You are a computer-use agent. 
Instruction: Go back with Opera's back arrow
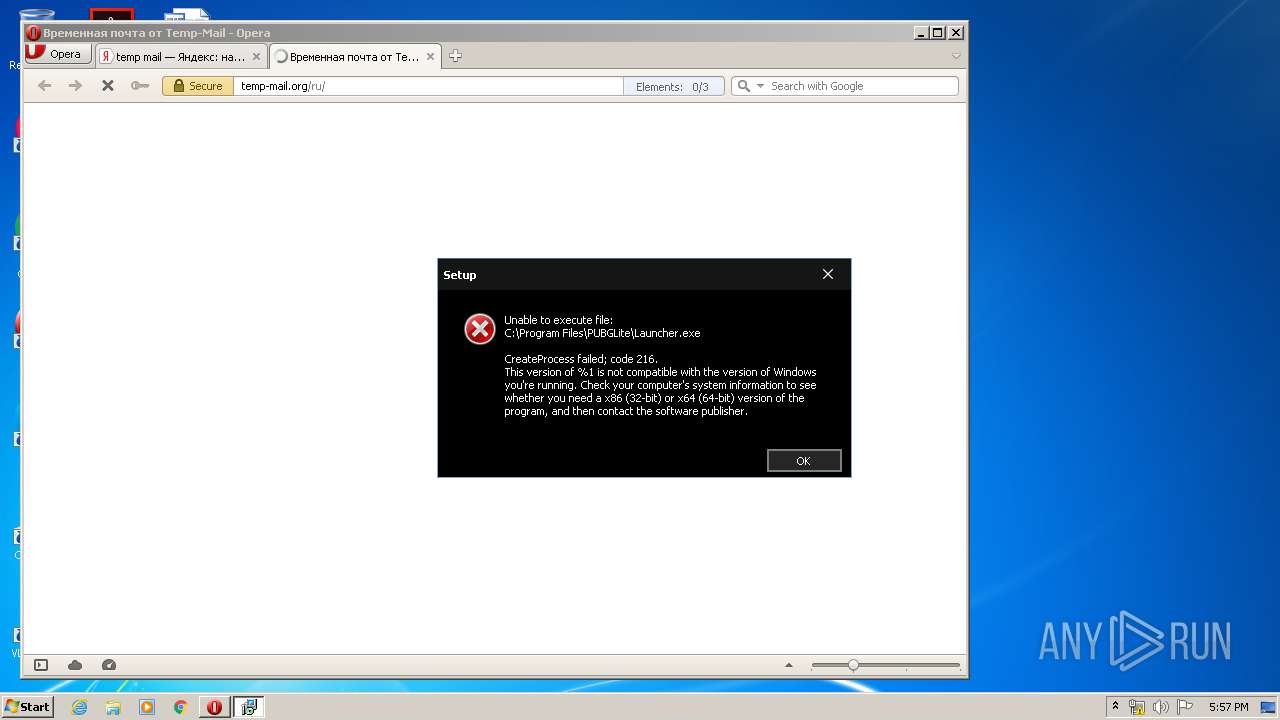[x=44, y=86]
